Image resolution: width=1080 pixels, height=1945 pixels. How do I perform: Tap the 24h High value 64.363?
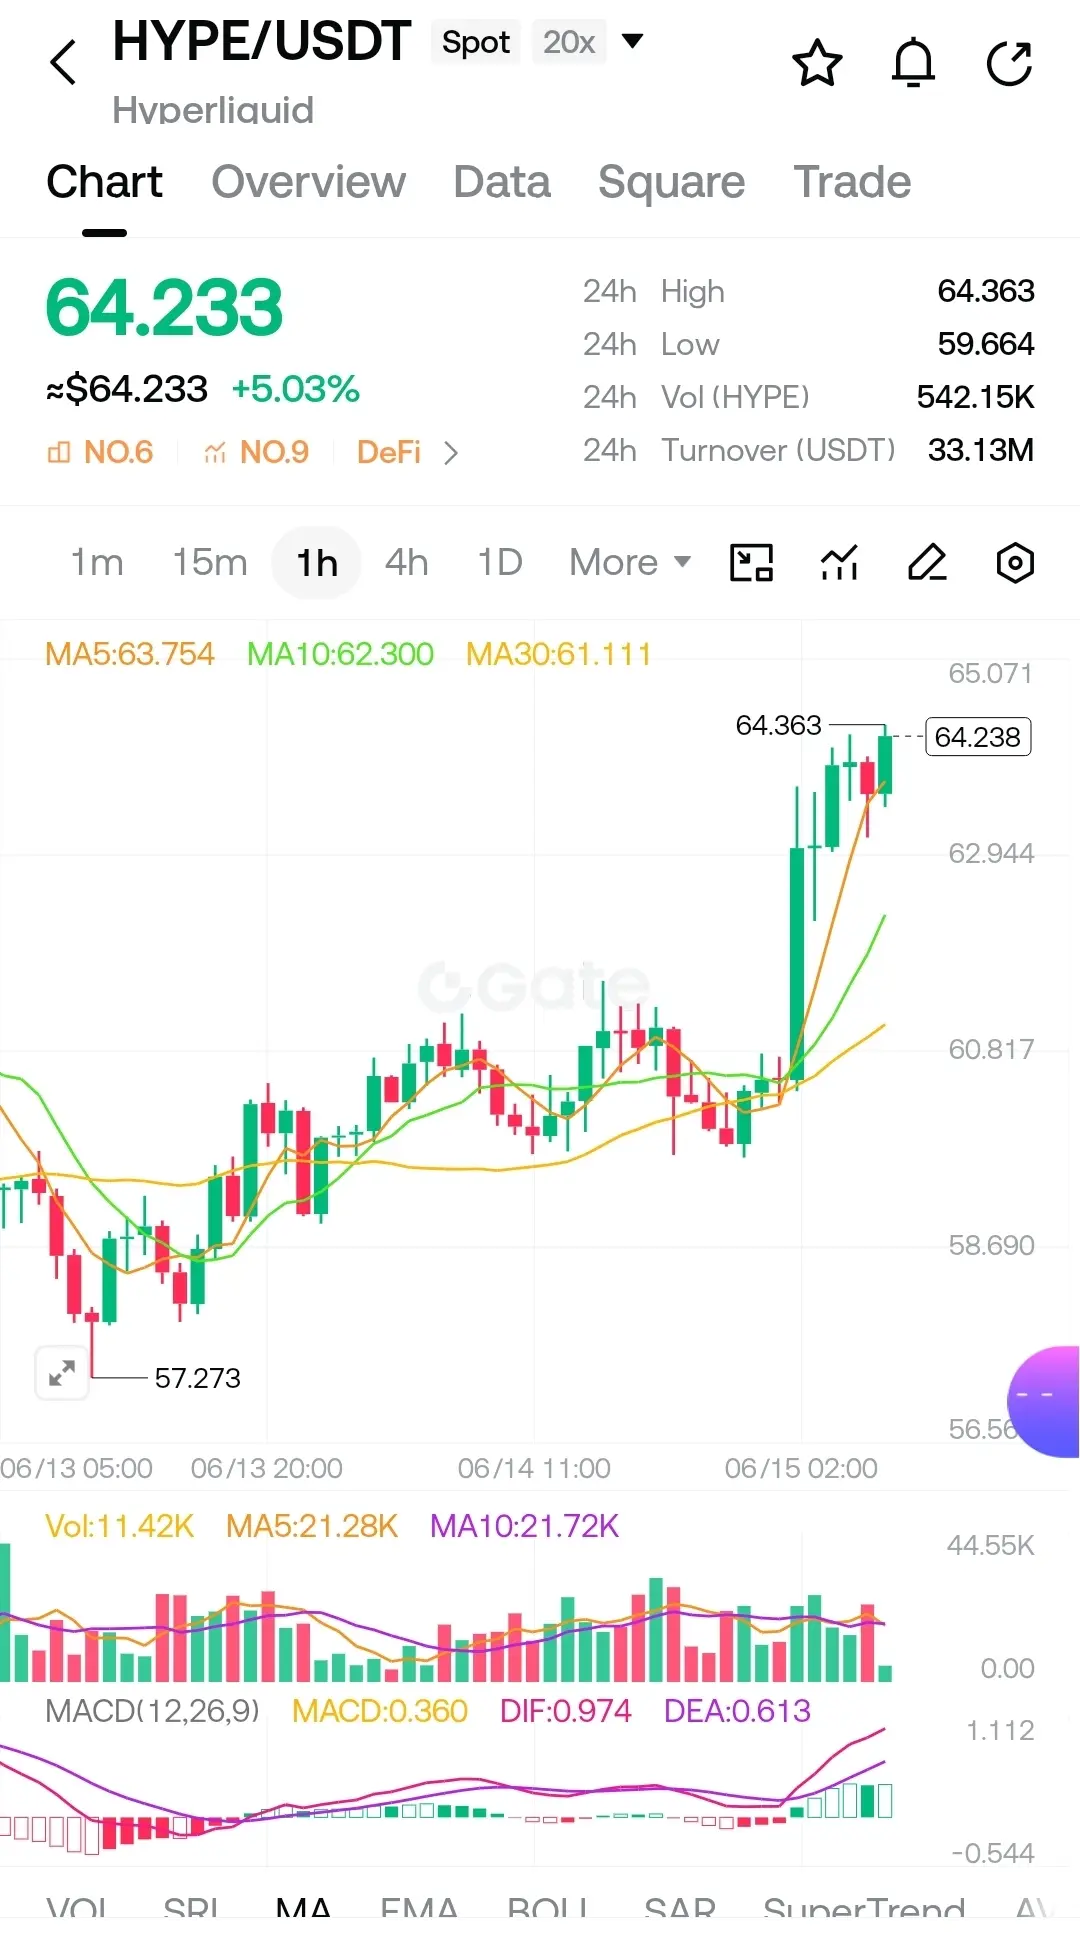coord(985,291)
